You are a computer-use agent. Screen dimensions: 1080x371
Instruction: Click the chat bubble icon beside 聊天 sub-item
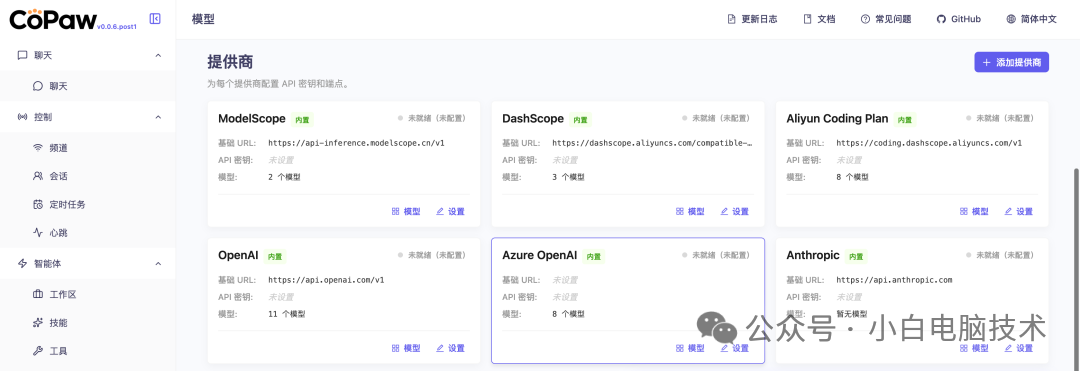point(38,86)
